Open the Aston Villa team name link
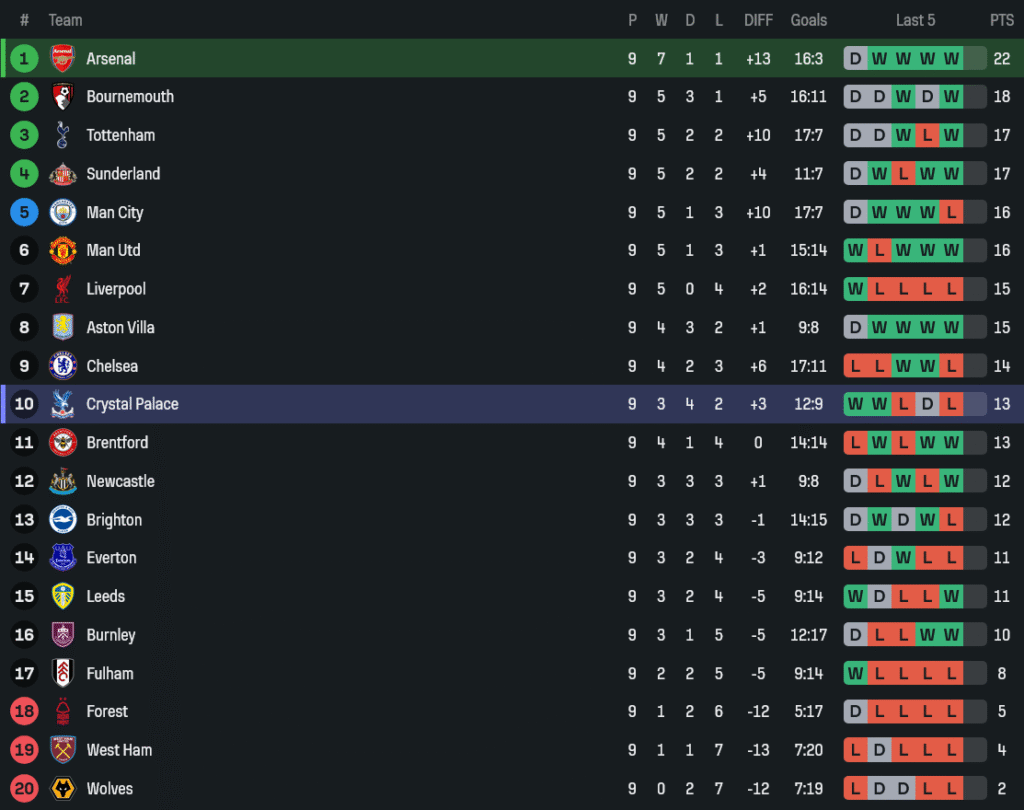 pyautogui.click(x=120, y=328)
